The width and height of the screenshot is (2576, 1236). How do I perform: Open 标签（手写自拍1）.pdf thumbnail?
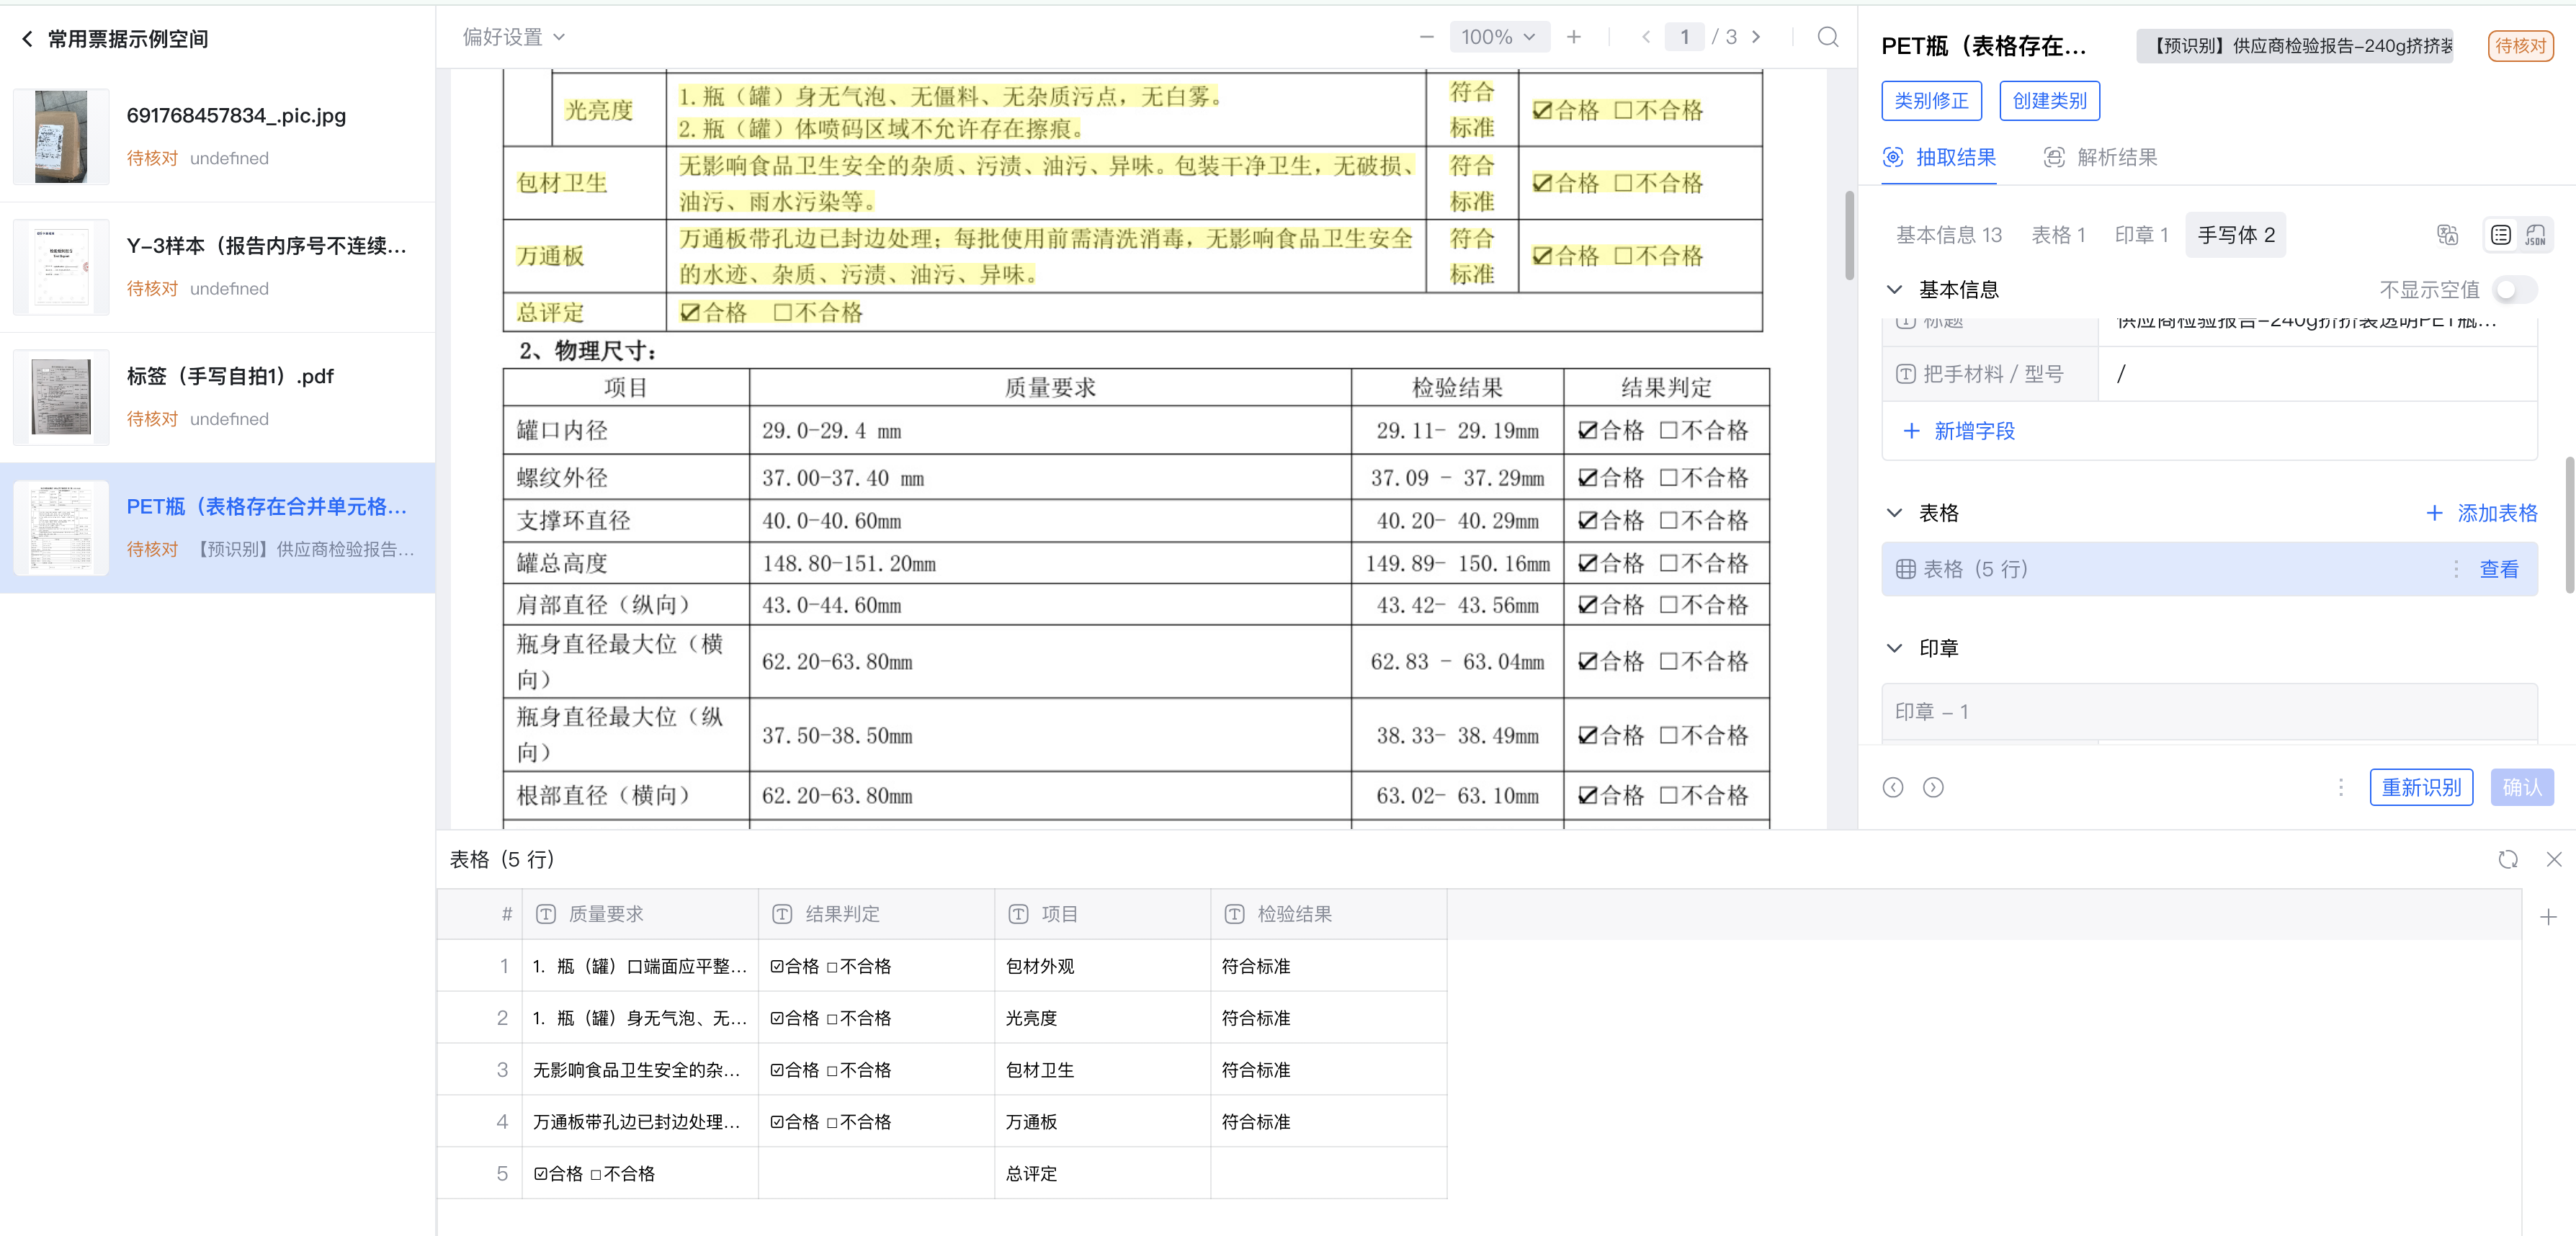(61, 397)
